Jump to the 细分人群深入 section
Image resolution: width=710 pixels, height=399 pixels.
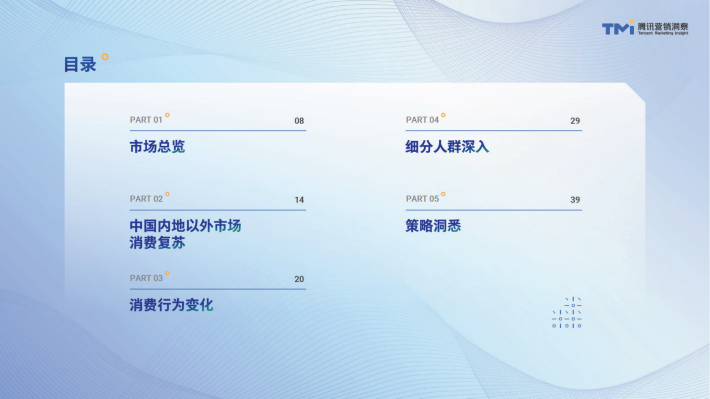pyautogui.click(x=447, y=147)
